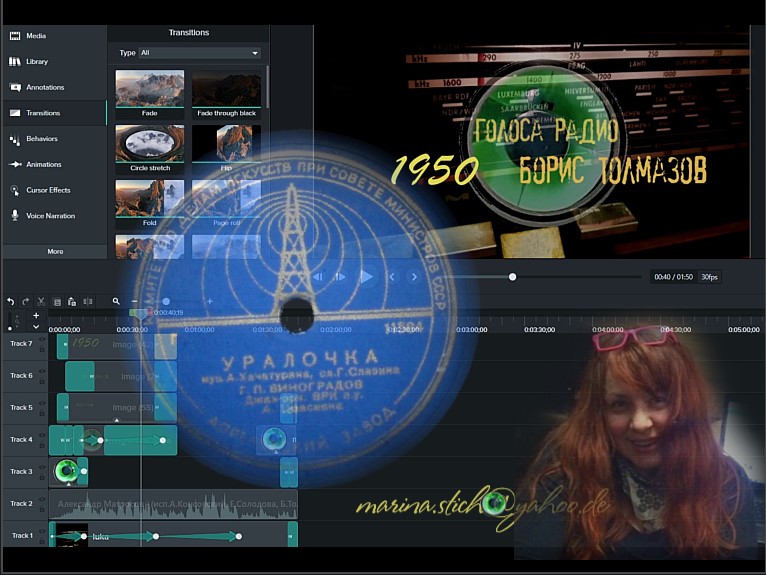Lock Track 2 with its lock icon
This screenshot has width=766, height=575.
(42, 510)
